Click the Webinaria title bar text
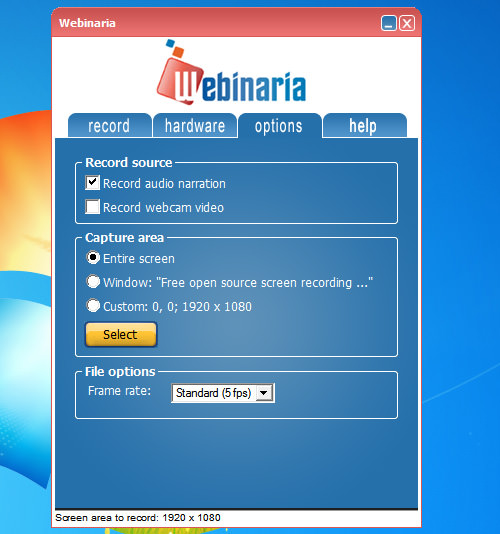 coord(87,23)
